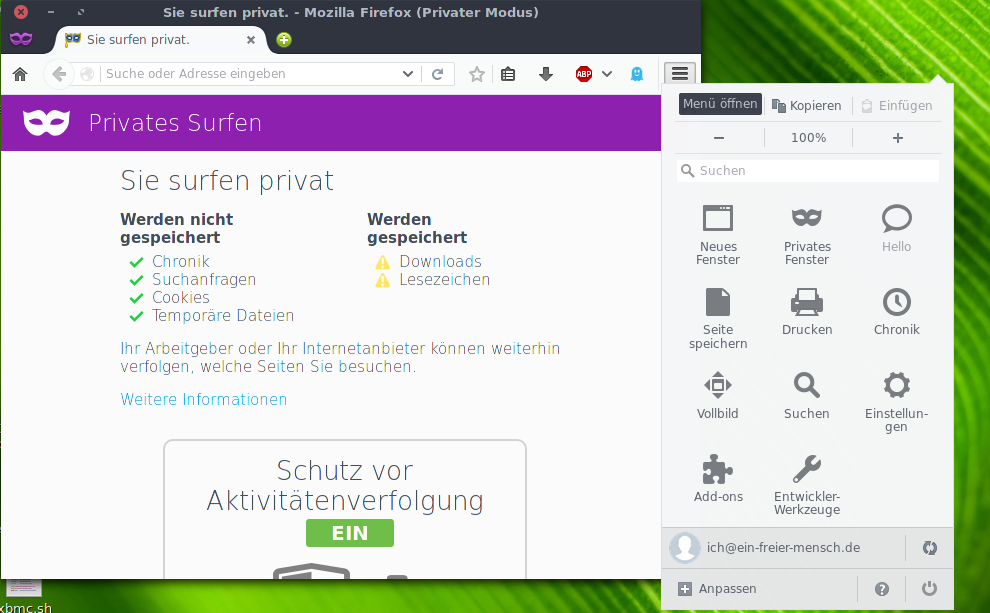Toggle the EIN tracking protection badge

point(349,533)
